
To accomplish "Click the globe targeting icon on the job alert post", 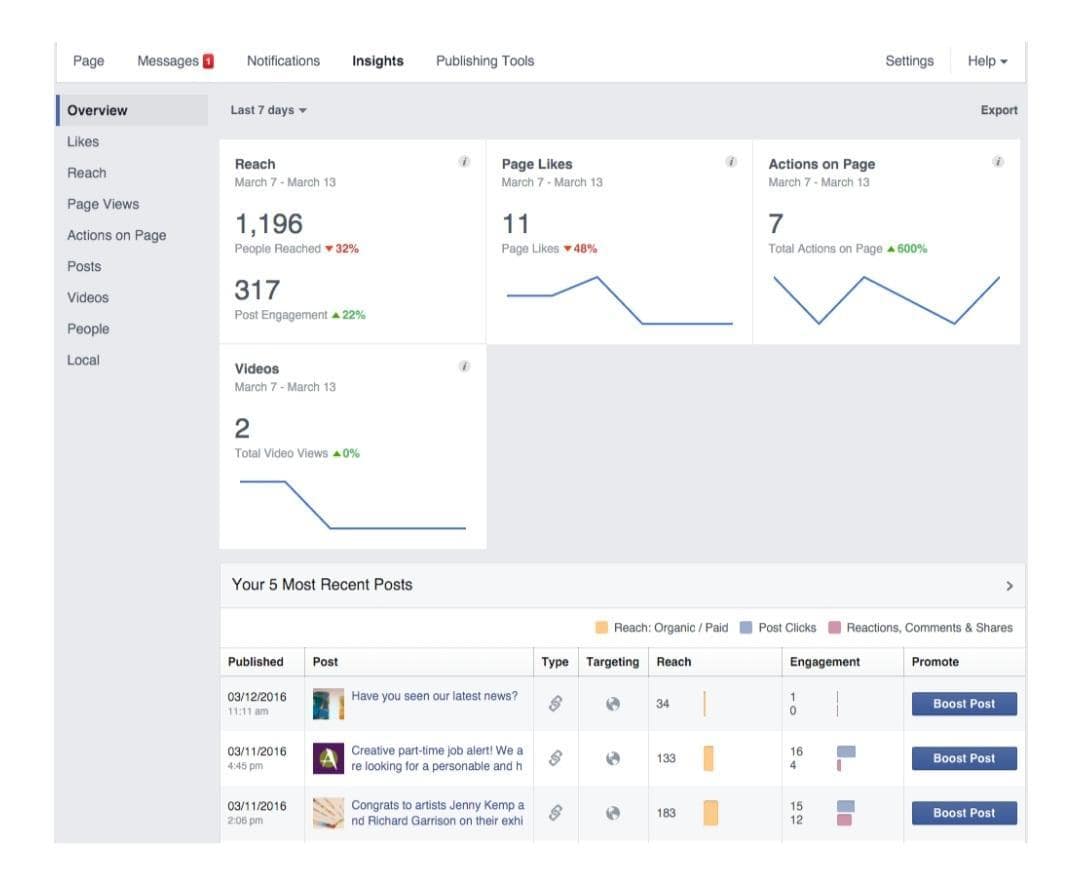I will point(613,758).
